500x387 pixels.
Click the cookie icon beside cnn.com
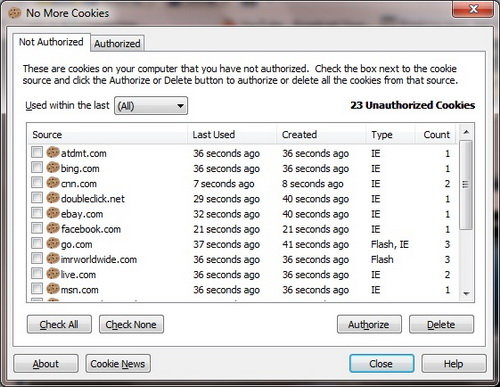[53, 183]
